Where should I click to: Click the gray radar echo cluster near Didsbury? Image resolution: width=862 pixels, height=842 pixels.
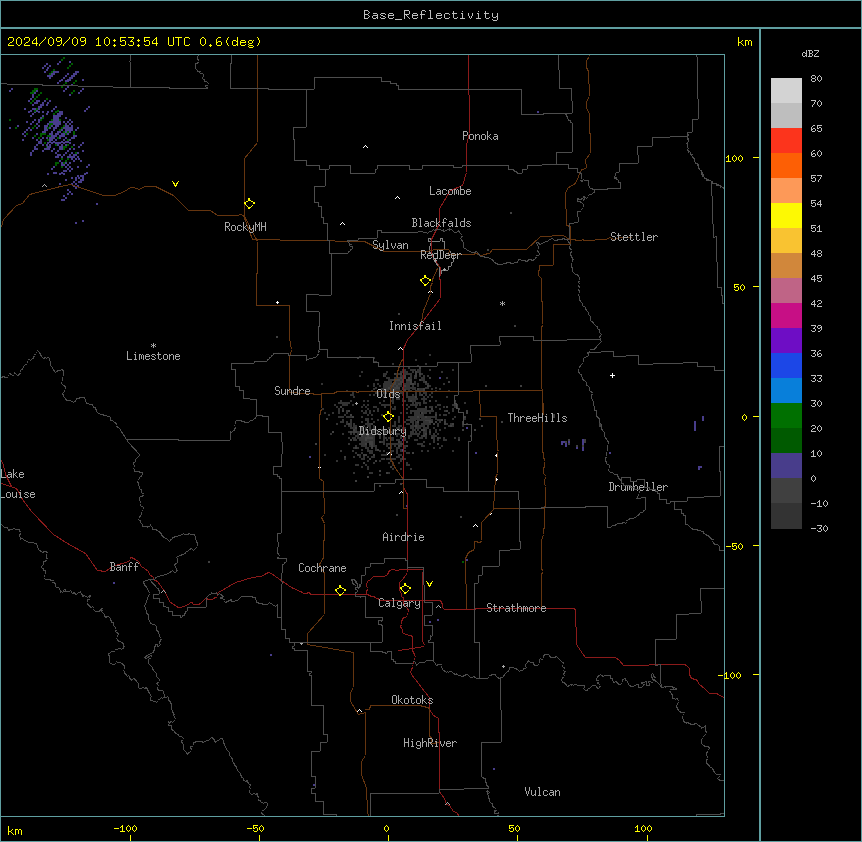397,420
